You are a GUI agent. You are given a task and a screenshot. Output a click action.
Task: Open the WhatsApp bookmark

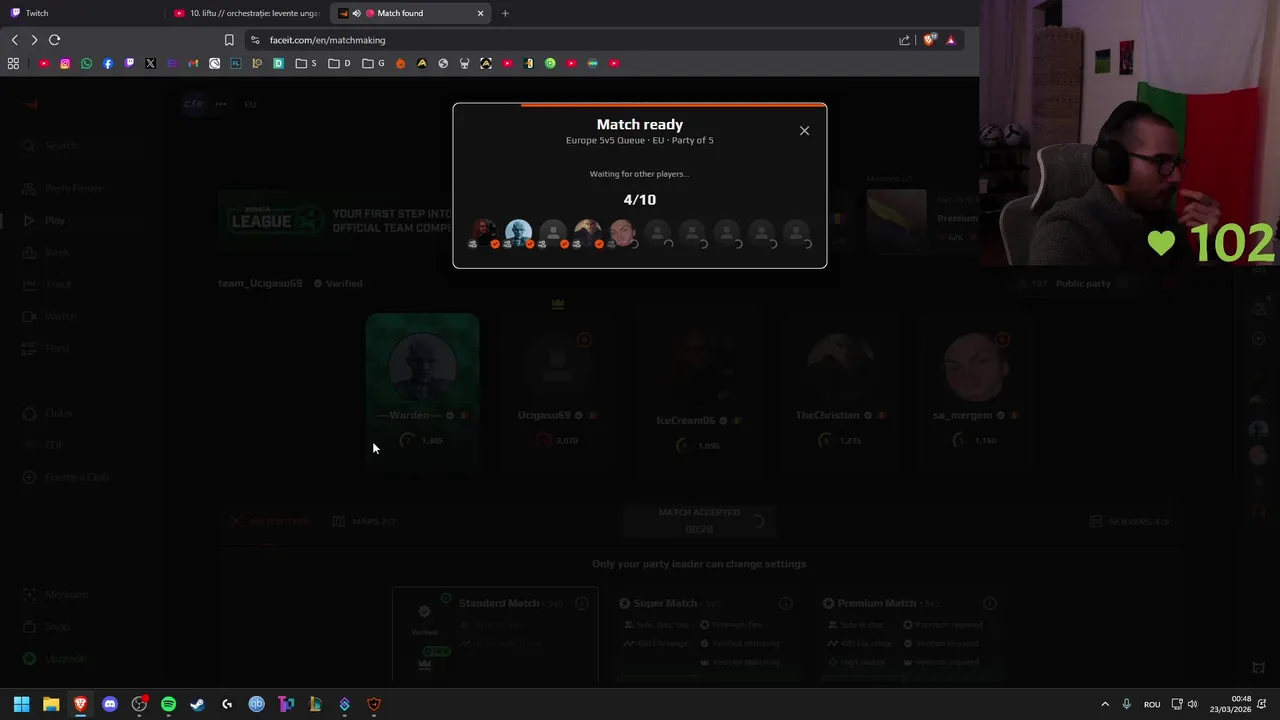tap(86, 63)
